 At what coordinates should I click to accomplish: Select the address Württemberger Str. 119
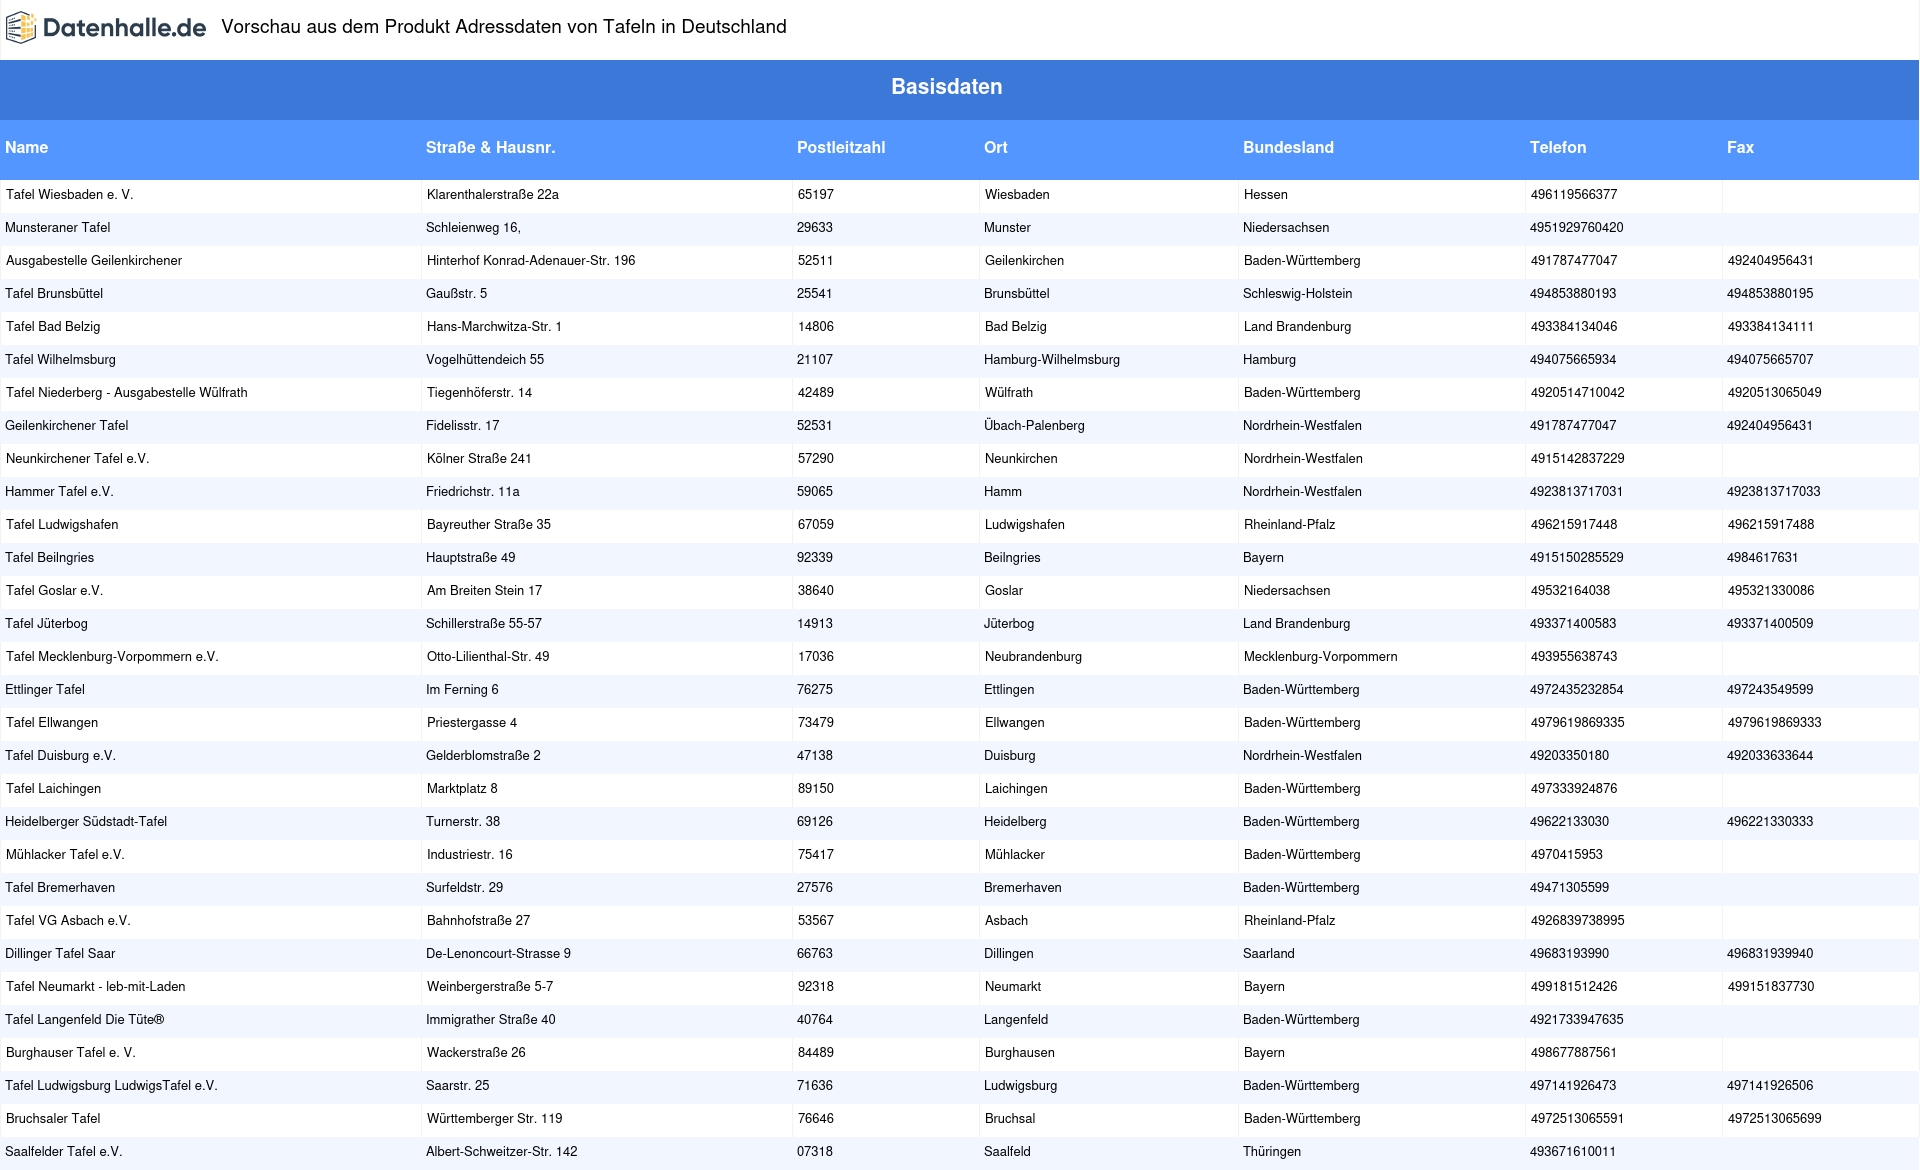point(495,1119)
